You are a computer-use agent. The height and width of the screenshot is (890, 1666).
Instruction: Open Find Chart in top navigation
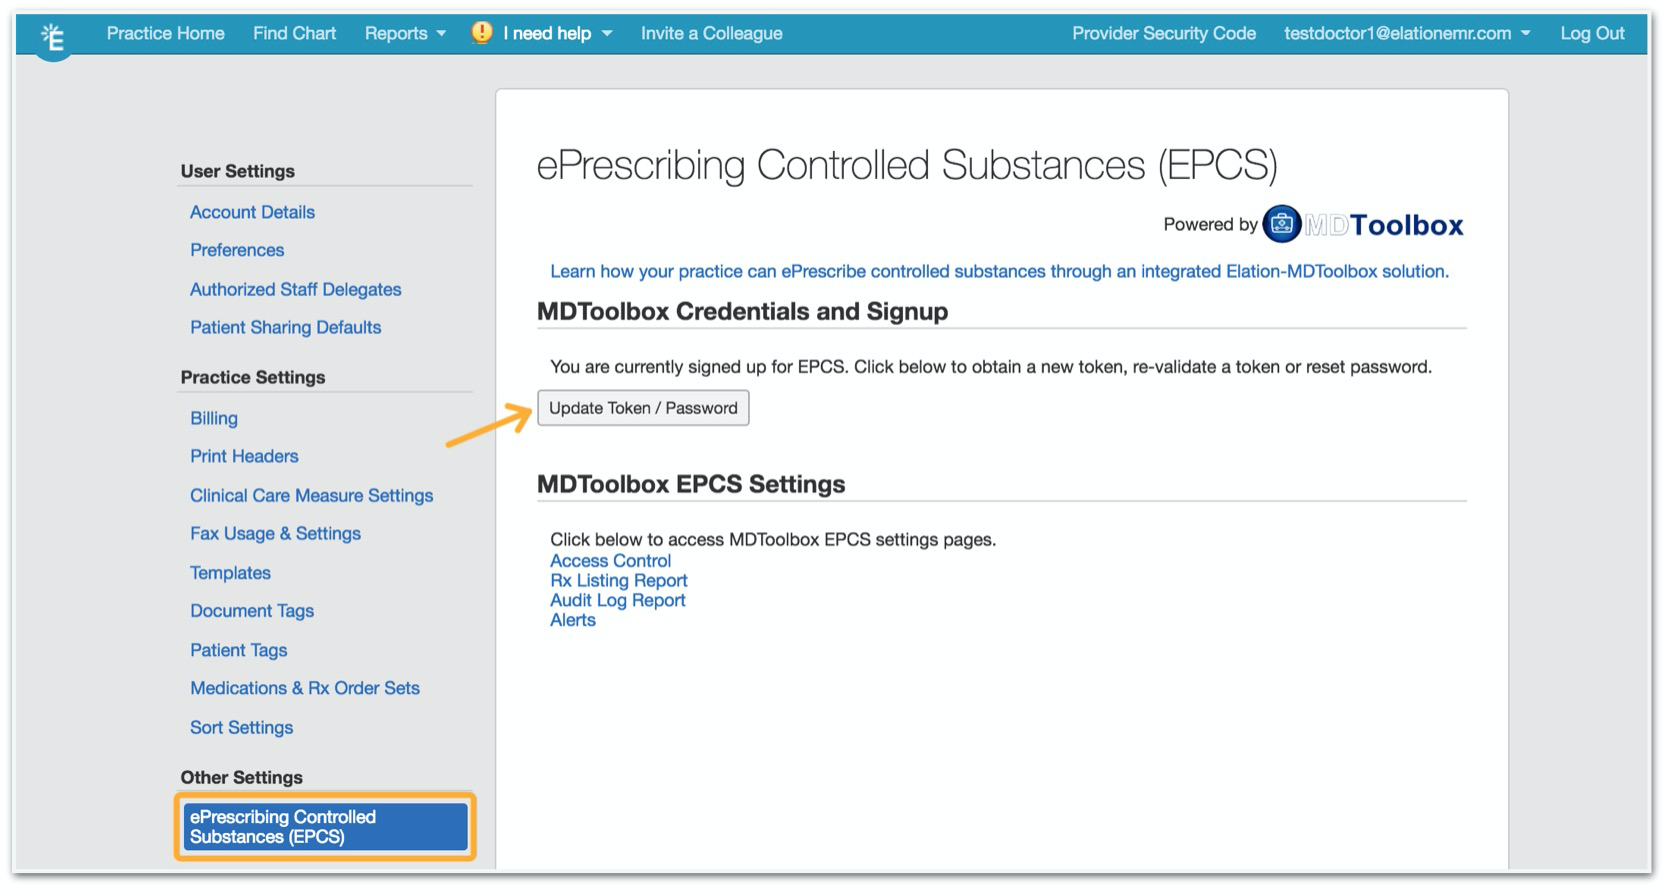[294, 34]
